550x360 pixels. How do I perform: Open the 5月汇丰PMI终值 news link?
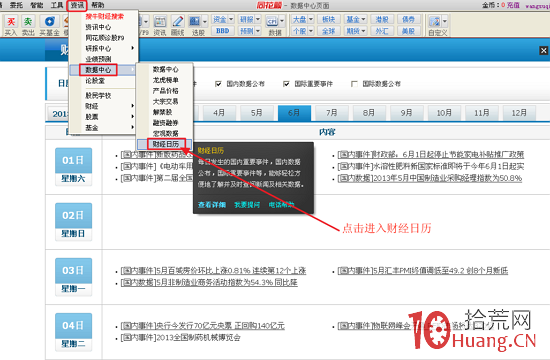(x=423, y=271)
